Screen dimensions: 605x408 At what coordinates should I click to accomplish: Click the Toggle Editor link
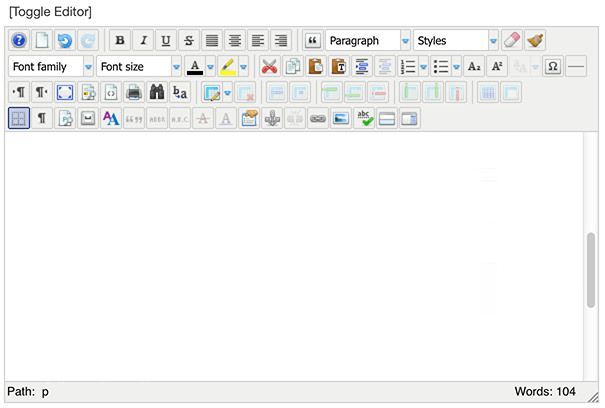(51, 12)
